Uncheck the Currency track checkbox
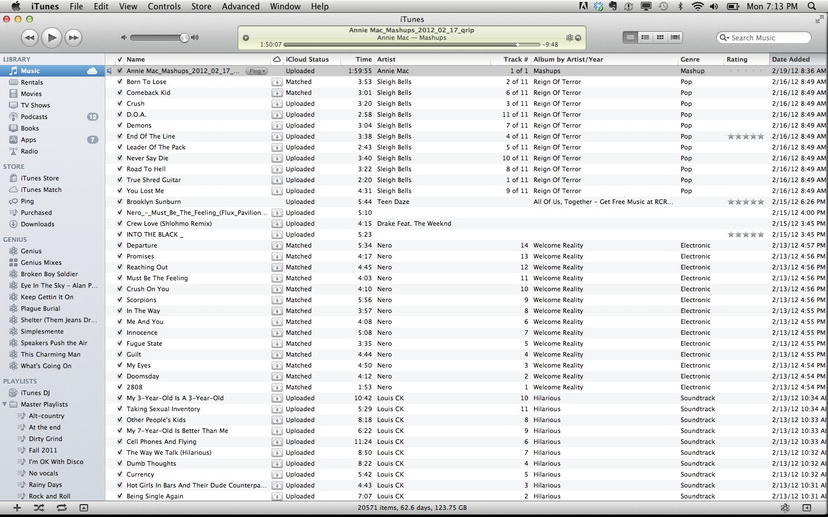The image size is (828, 517). (x=119, y=474)
